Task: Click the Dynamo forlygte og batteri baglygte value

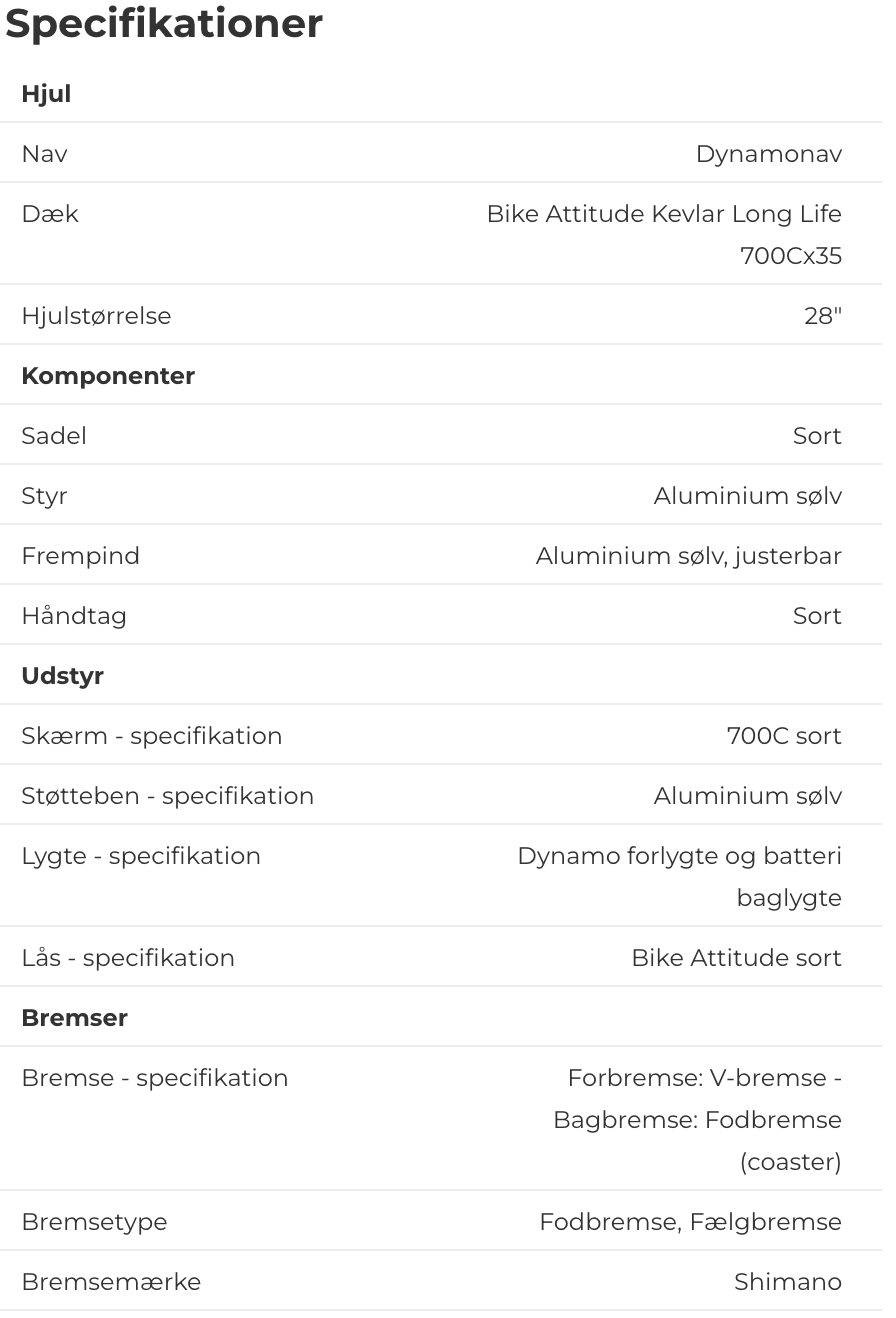Action: (679, 876)
